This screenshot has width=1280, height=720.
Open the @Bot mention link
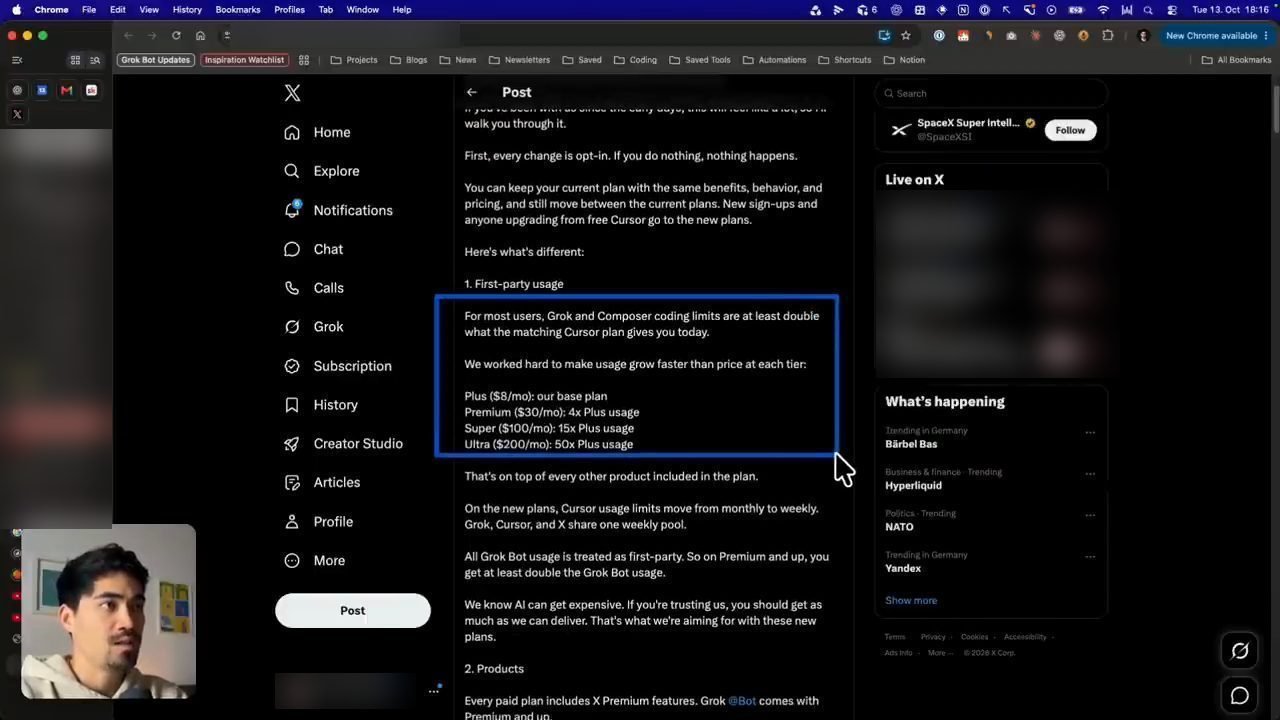[742, 701]
